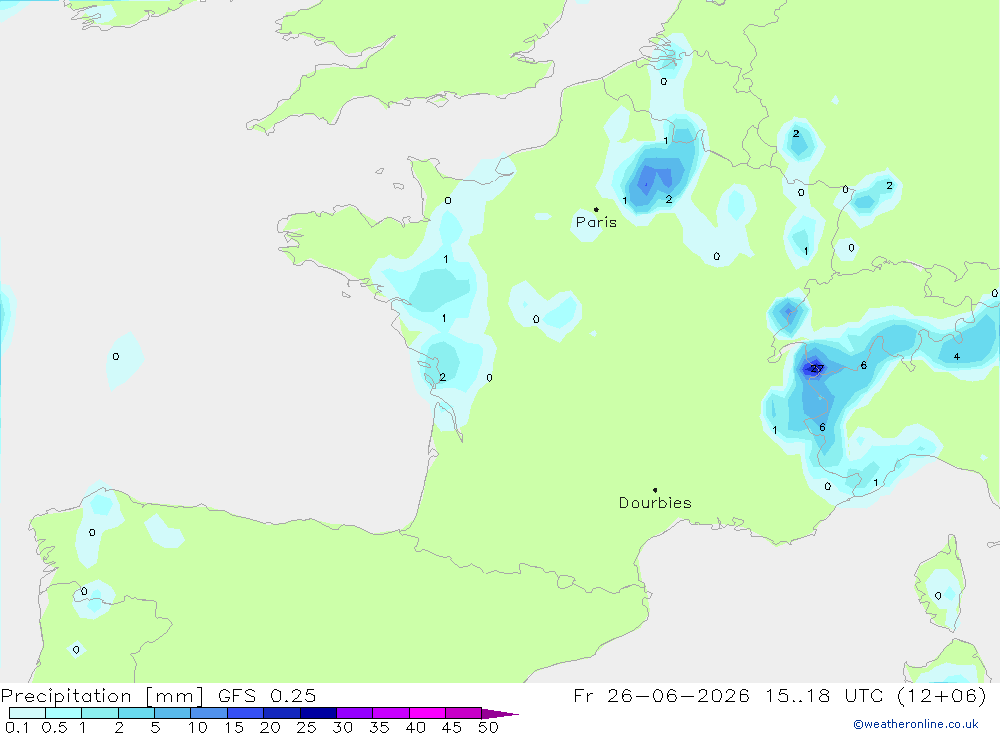Click legend scale label '25'

306,727
